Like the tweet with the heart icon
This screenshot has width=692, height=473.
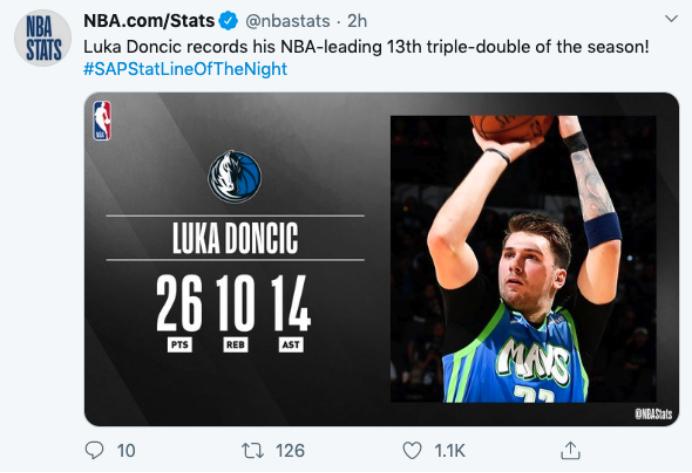tap(412, 451)
